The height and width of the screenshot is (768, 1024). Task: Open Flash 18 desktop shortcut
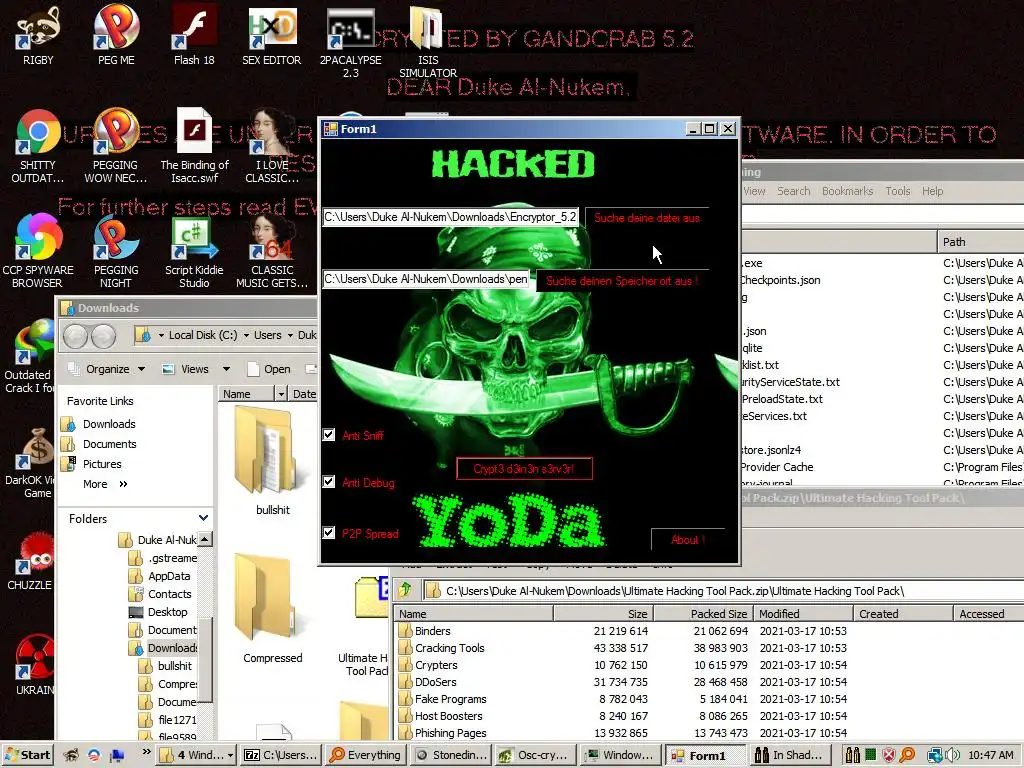(x=194, y=36)
